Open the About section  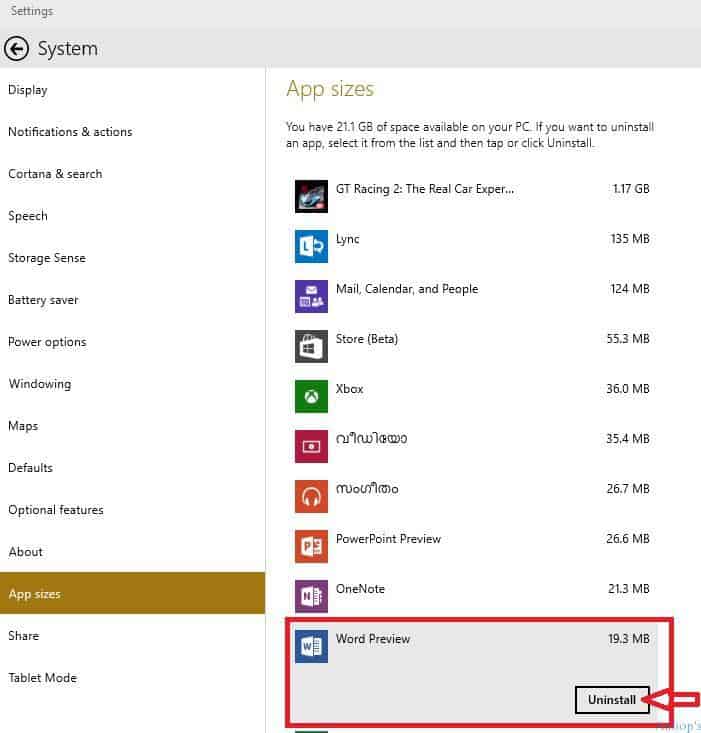click(x=132, y=552)
